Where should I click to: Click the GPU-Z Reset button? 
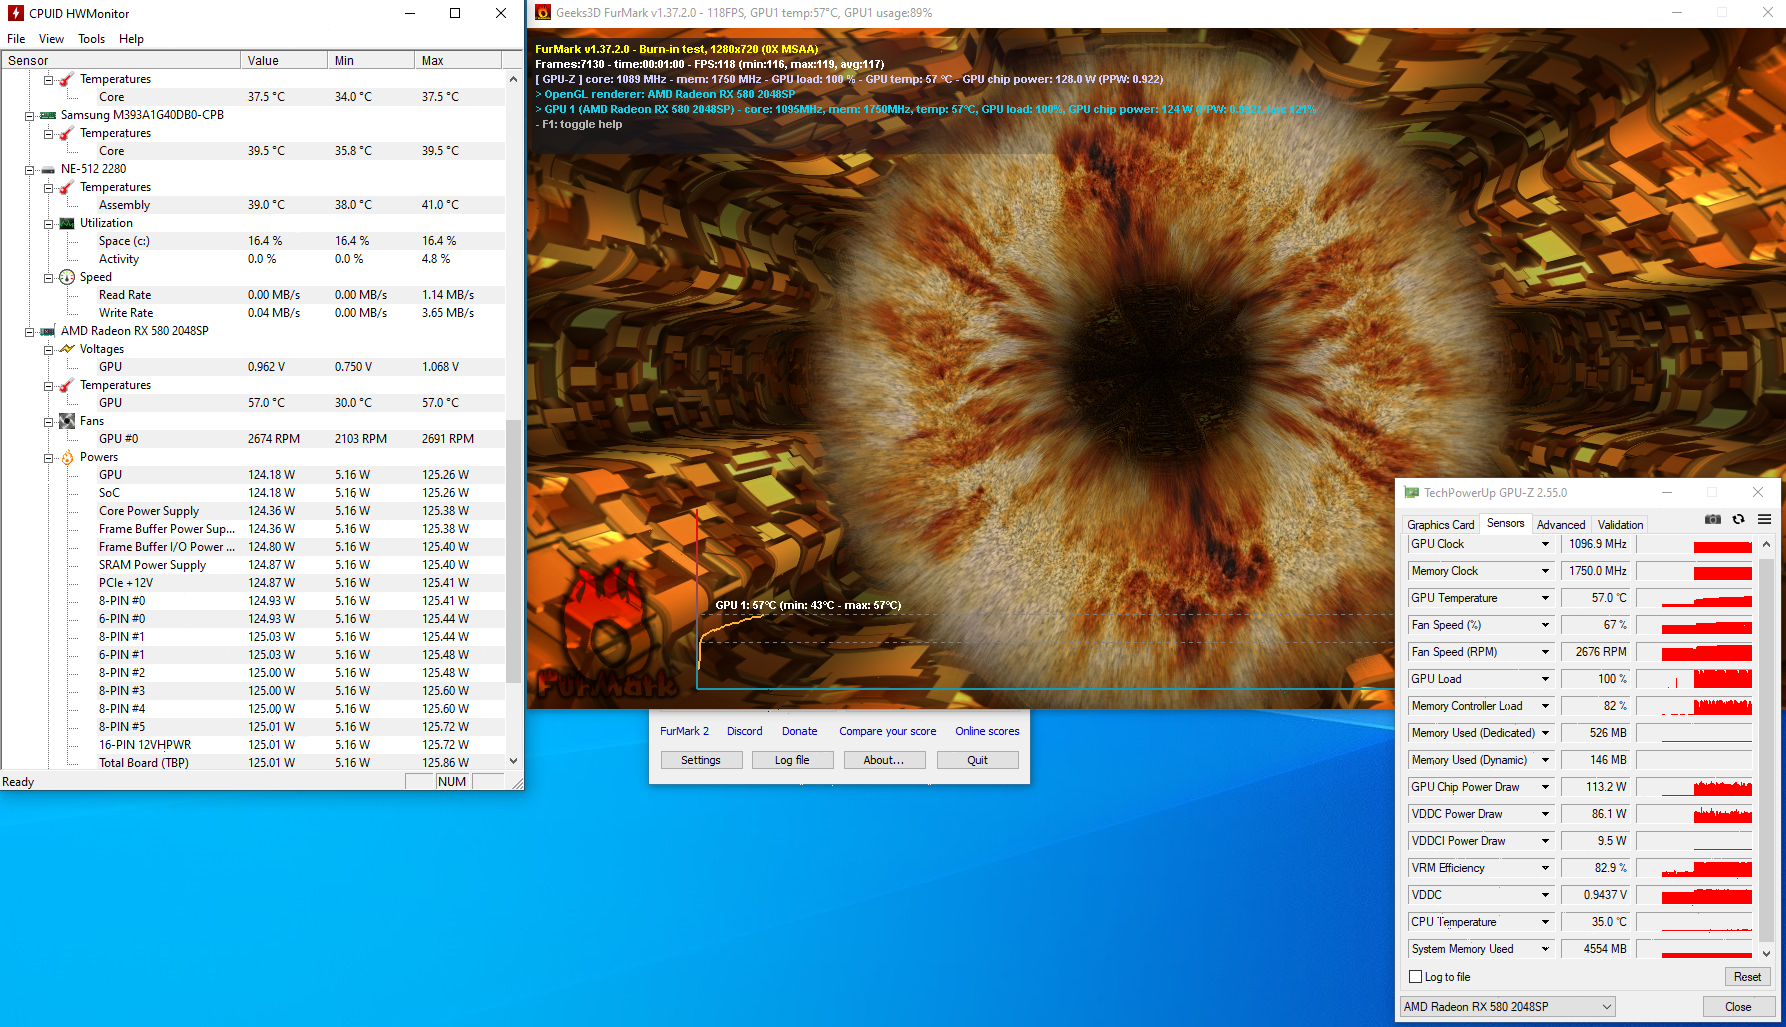[1747, 977]
